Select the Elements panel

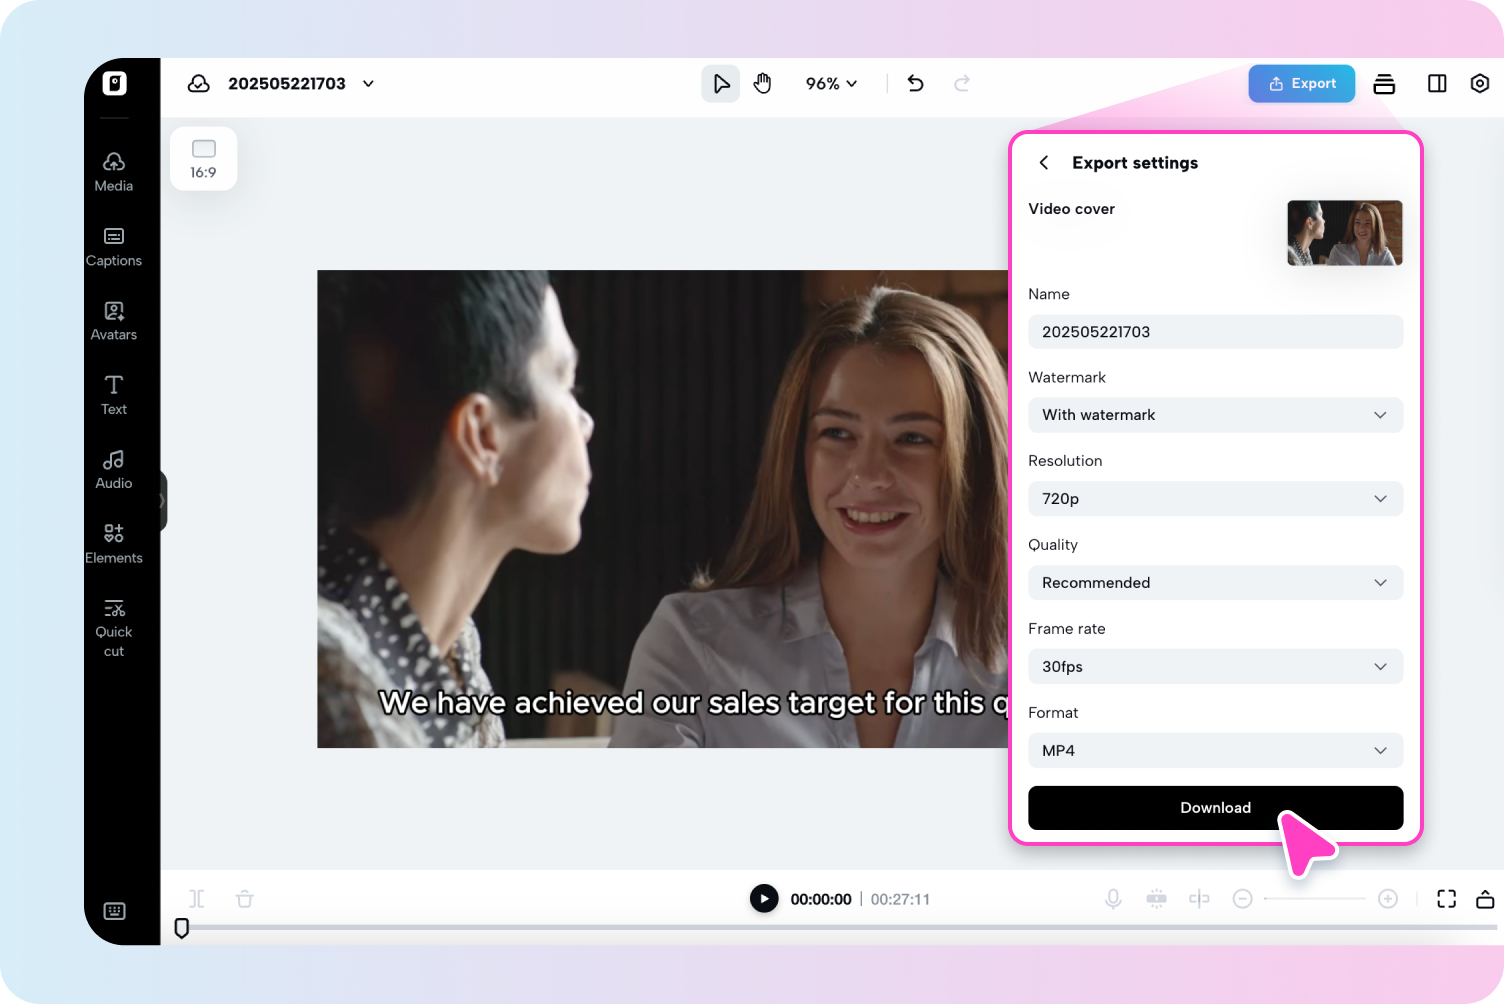(113, 542)
